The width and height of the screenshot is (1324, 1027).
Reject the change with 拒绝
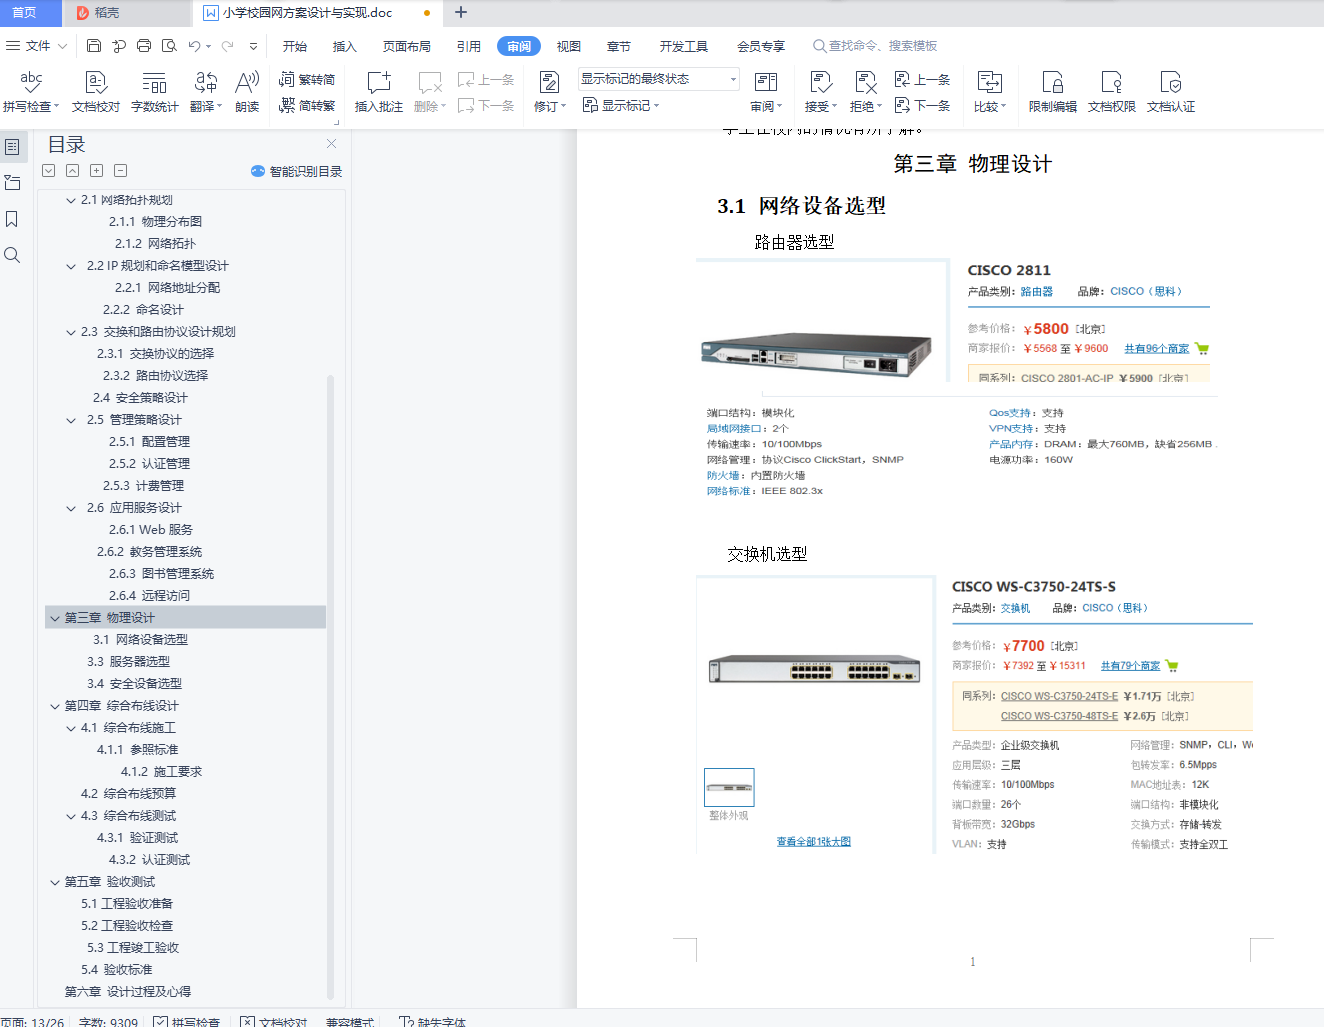[866, 92]
